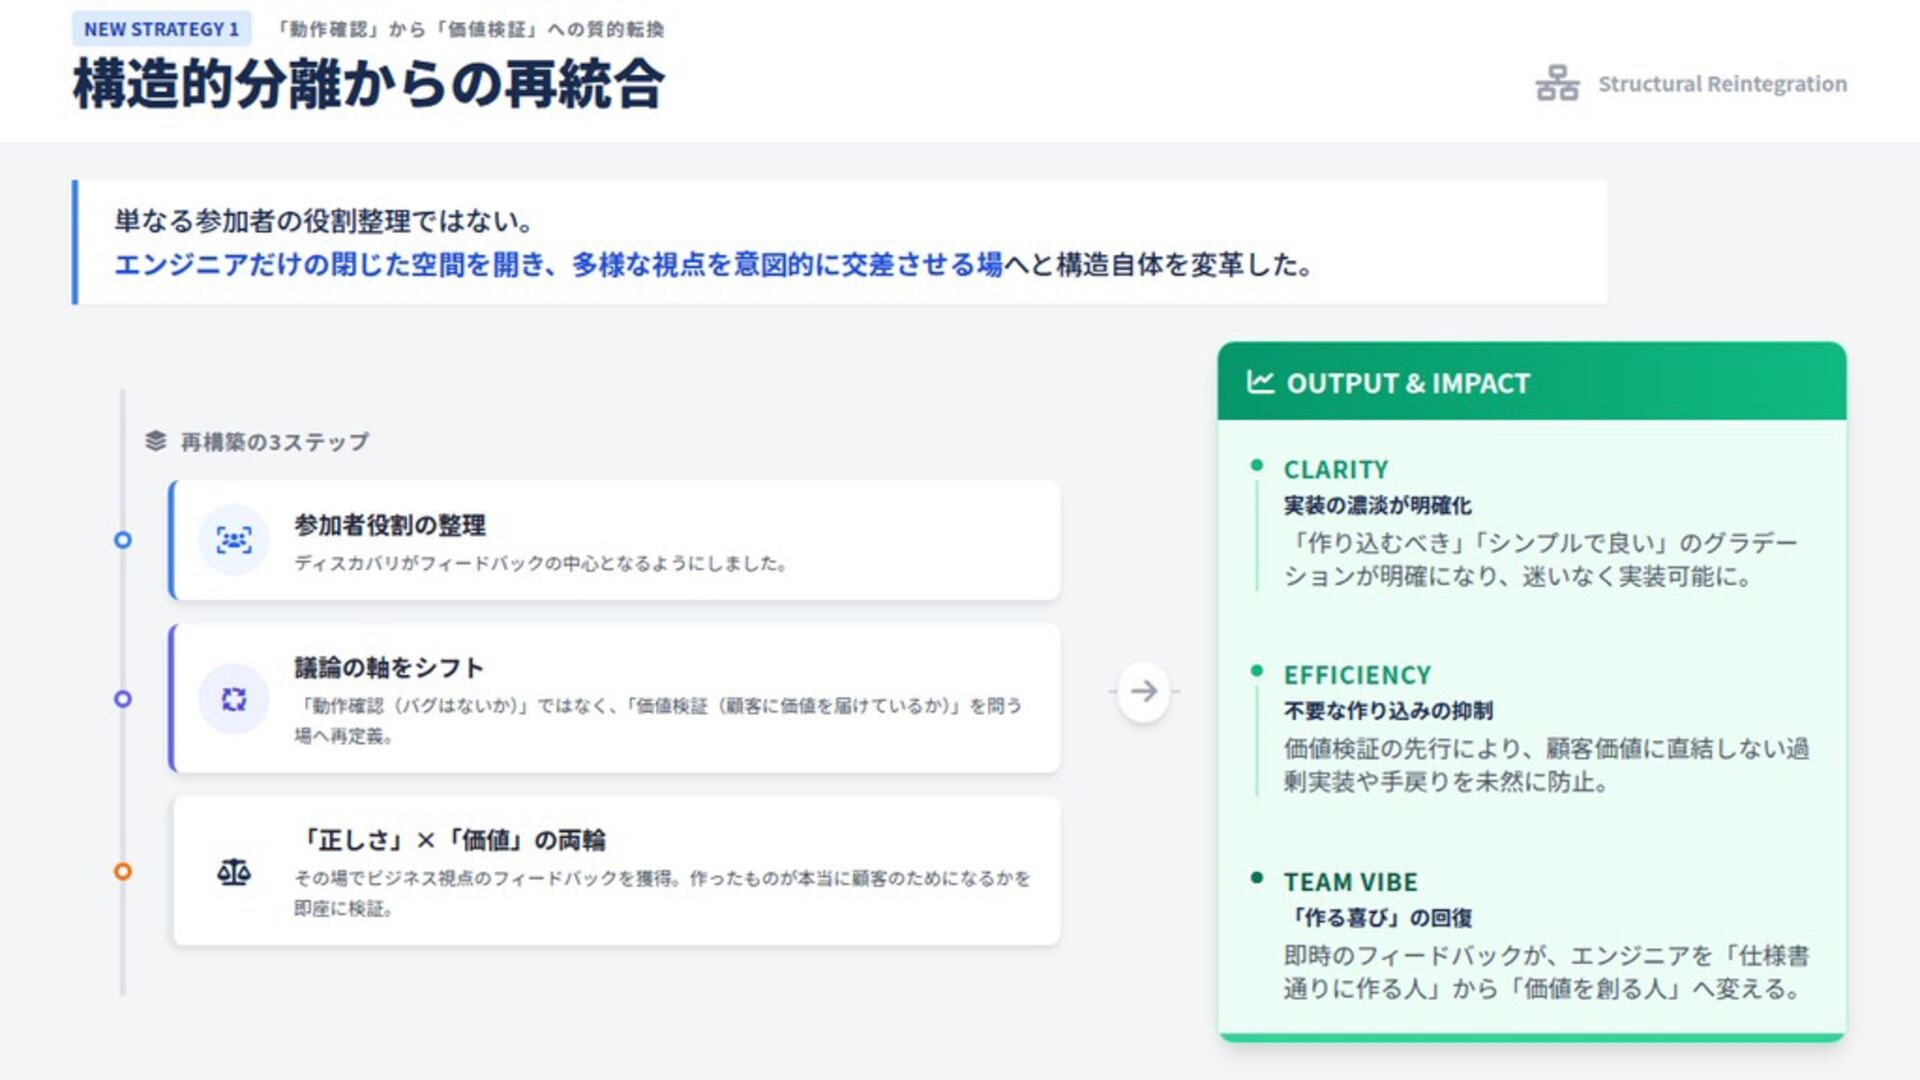Click the main title 構造的分離からの再統合
Screen dimensions: 1920x1080
(368, 84)
